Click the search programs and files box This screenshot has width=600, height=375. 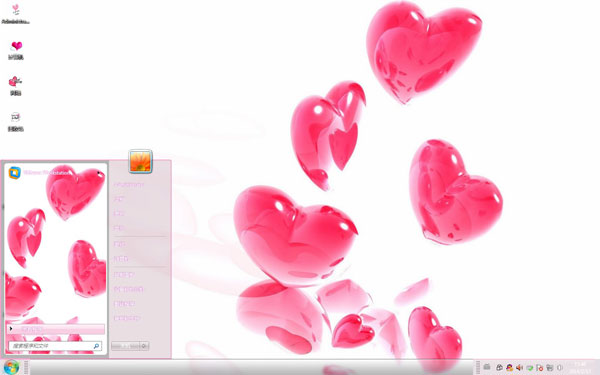click(55, 346)
